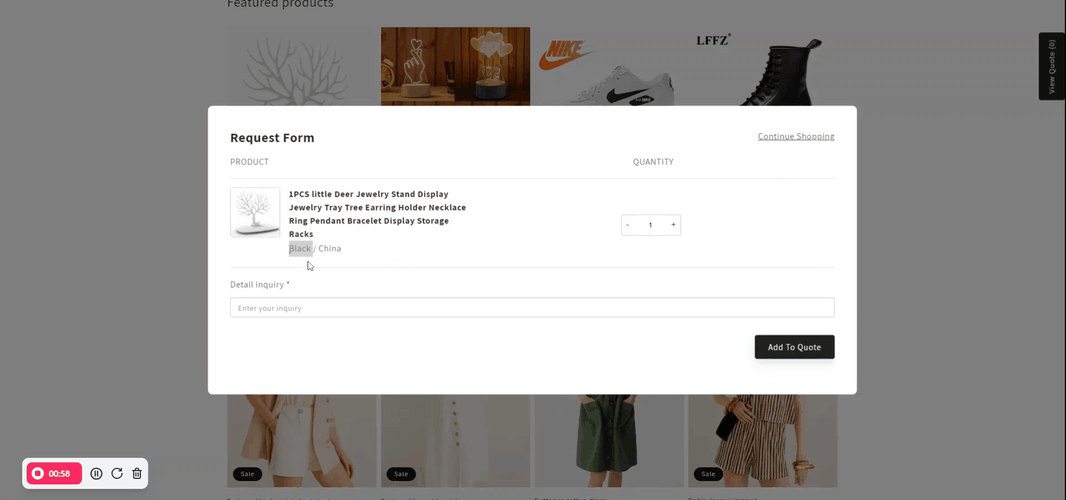Click the Enter your inquiry field
The image size is (1066, 500).
(532, 307)
